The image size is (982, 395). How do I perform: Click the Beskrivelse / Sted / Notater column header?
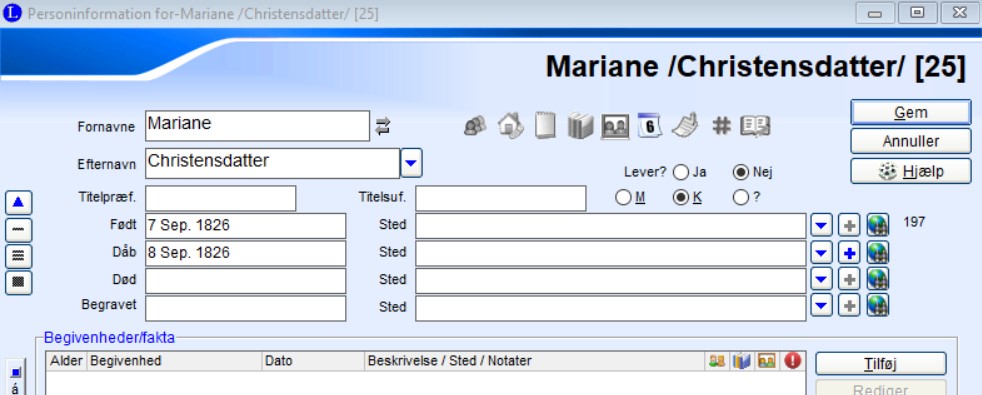pyautogui.click(x=534, y=361)
